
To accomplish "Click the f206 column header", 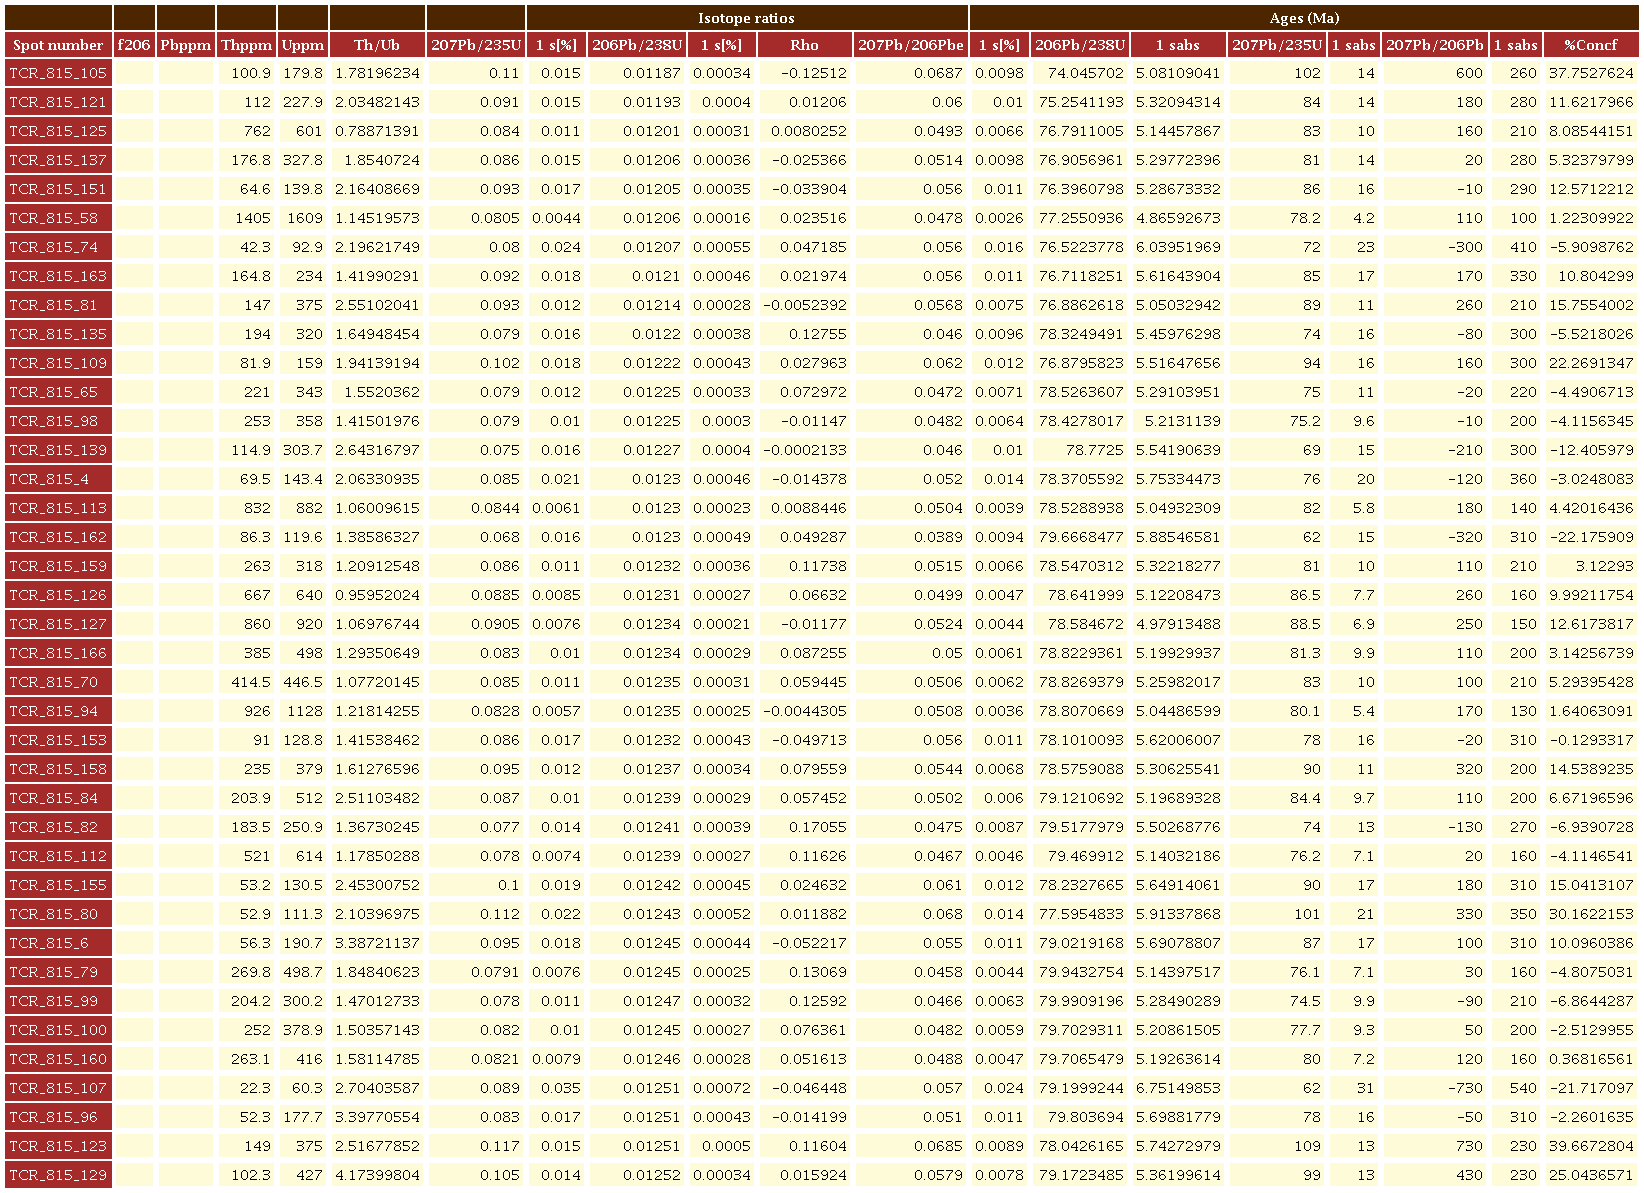I will 134,45.
